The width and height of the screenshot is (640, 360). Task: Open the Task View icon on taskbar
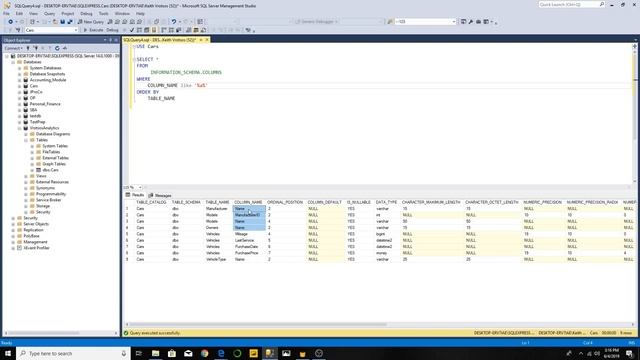click(x=139, y=353)
